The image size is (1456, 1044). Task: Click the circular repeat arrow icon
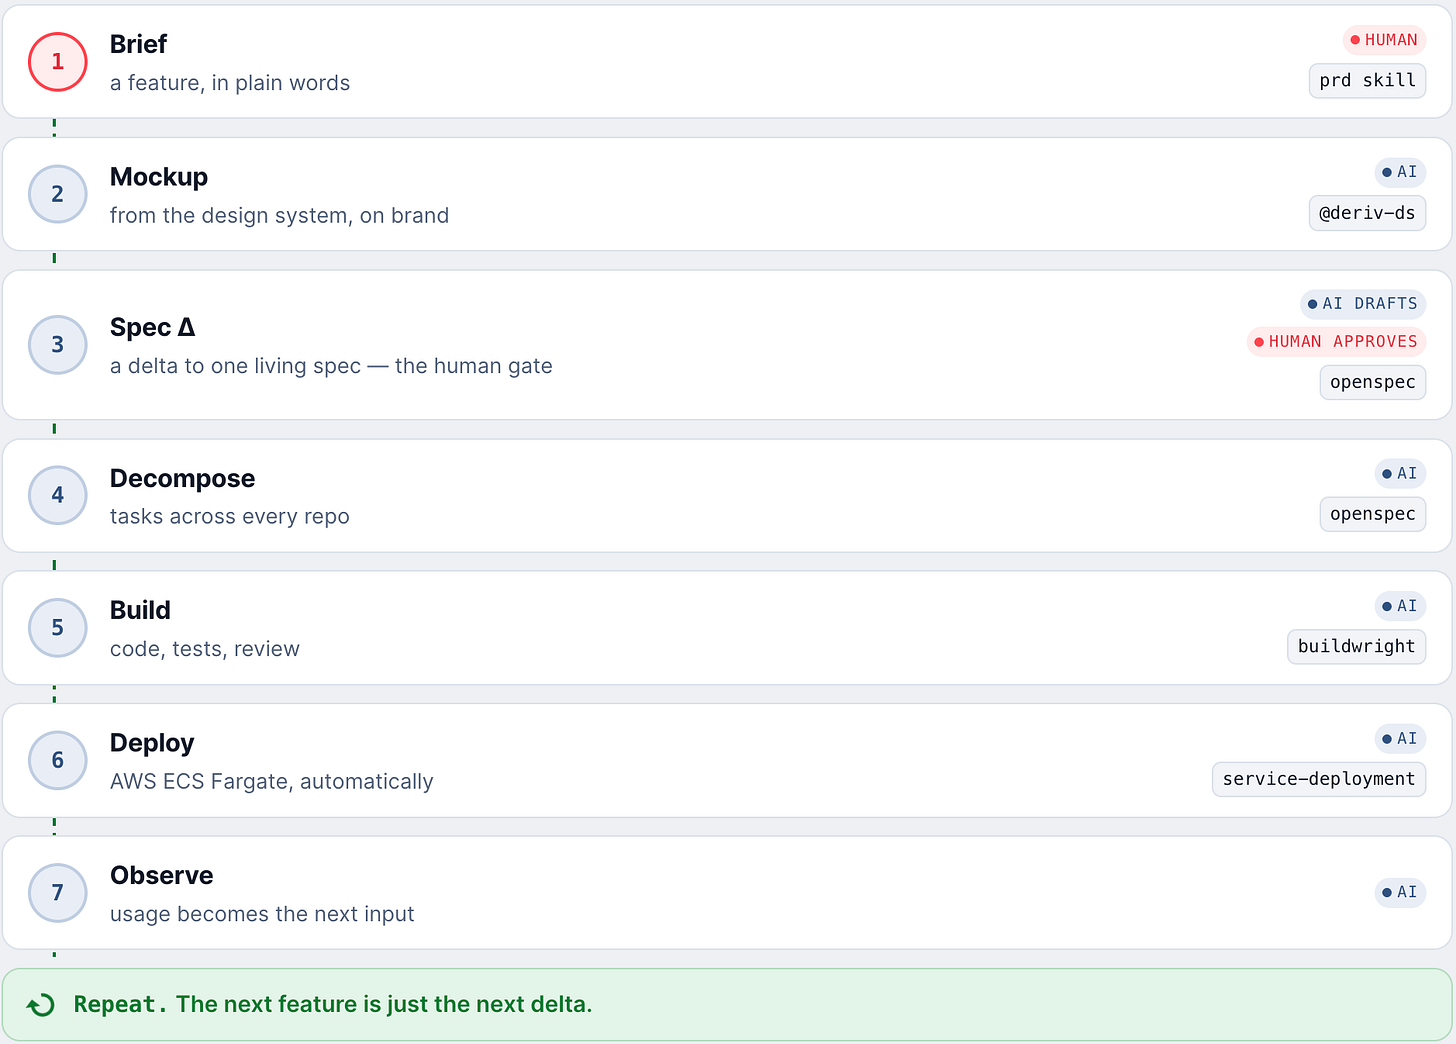click(x=41, y=1005)
